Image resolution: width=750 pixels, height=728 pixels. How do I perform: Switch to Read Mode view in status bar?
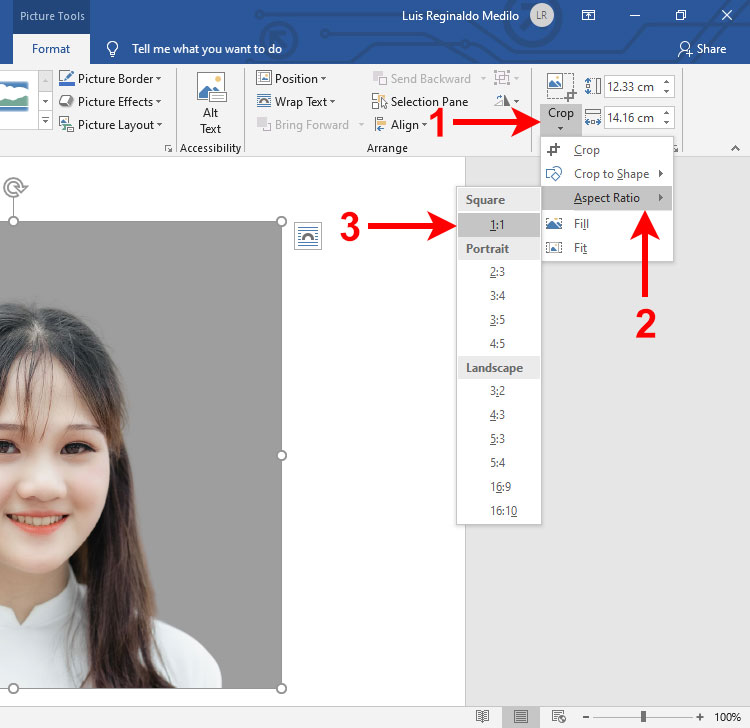pos(482,716)
